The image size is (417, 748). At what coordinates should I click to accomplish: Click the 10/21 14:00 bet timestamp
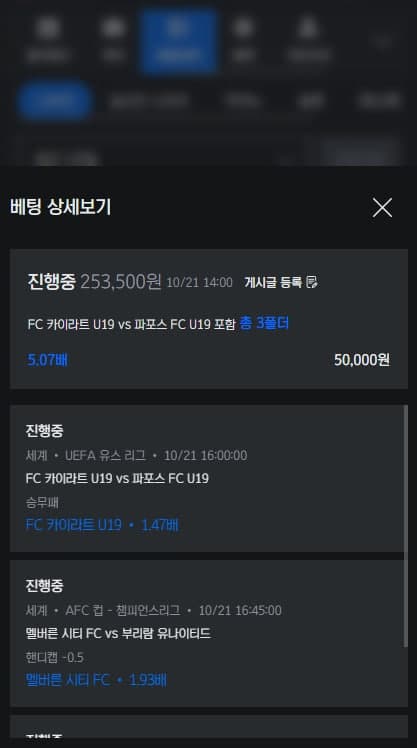(199, 282)
